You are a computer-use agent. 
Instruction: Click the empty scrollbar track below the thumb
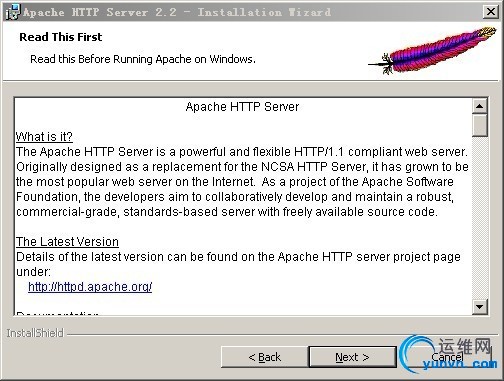point(480,217)
